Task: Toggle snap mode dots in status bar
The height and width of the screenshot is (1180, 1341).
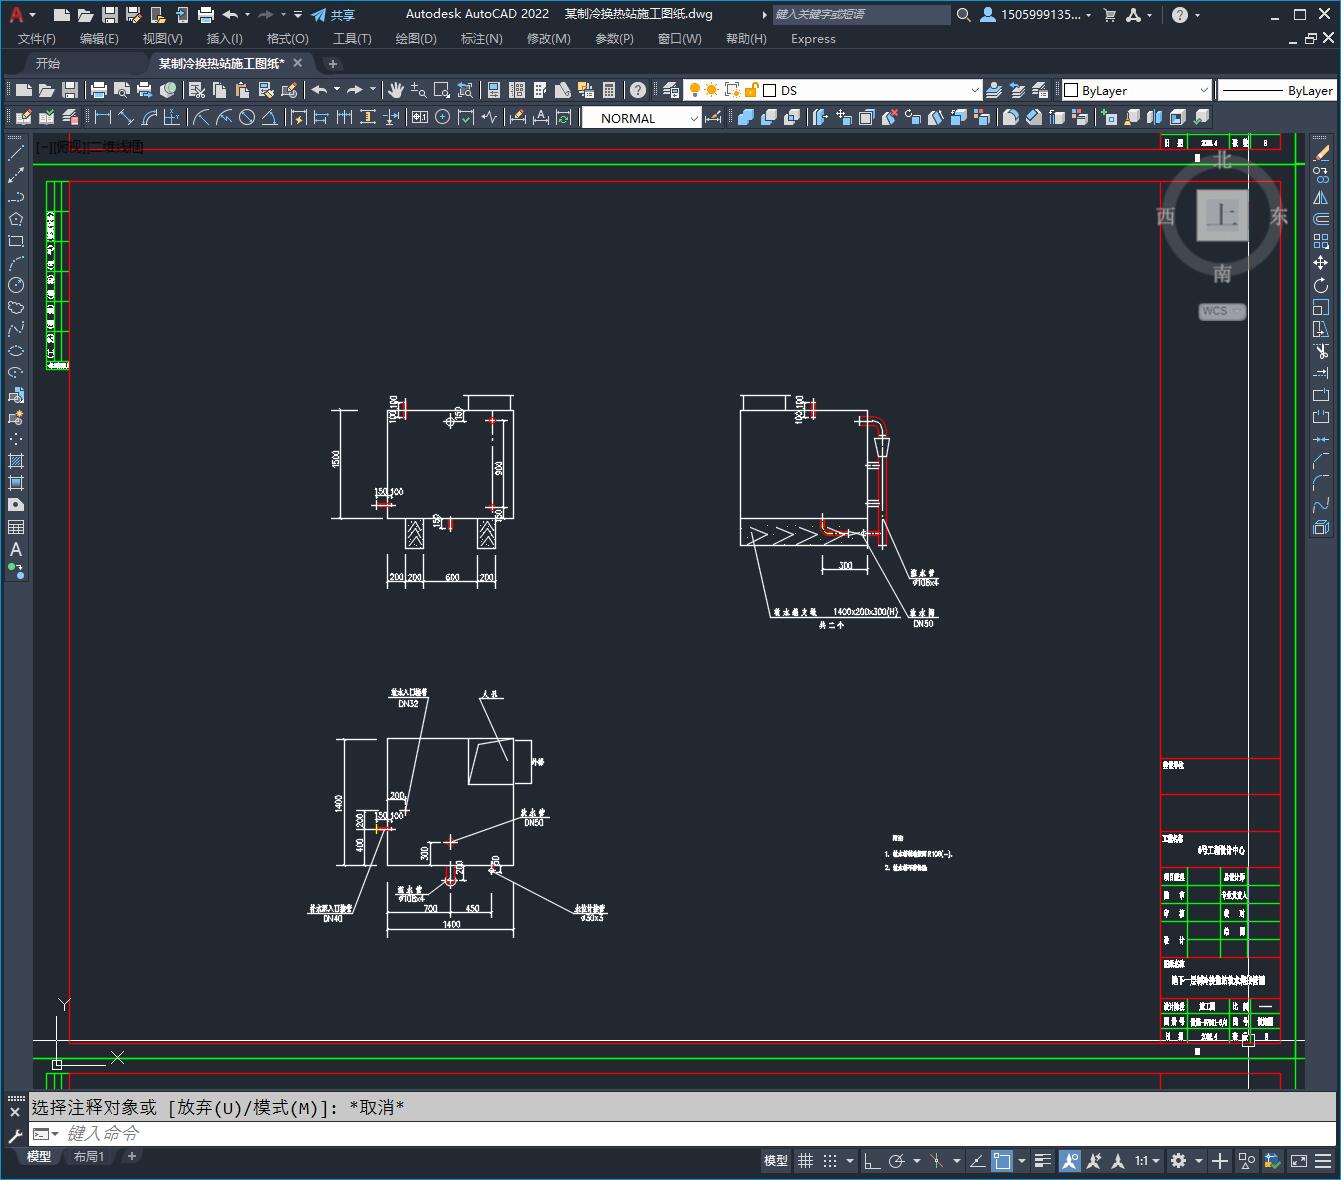Action: coord(830,1161)
